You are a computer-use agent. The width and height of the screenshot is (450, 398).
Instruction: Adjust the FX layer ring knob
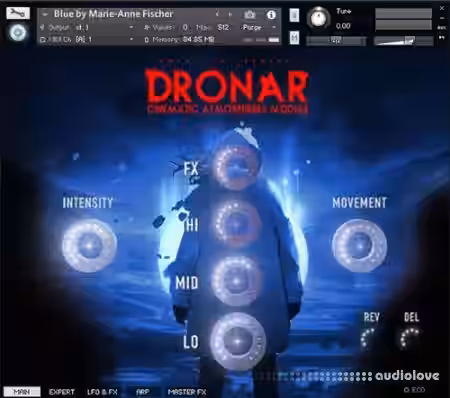point(237,167)
